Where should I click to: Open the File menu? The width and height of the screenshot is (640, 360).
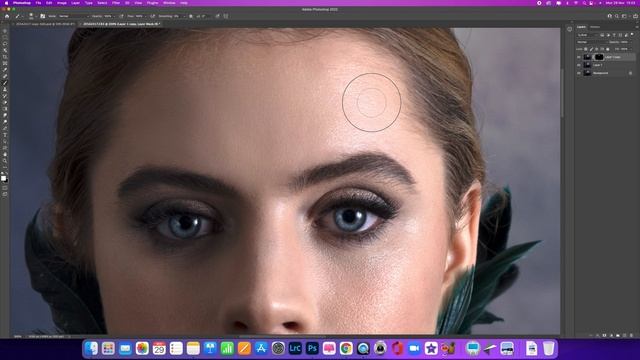pyautogui.click(x=38, y=3)
